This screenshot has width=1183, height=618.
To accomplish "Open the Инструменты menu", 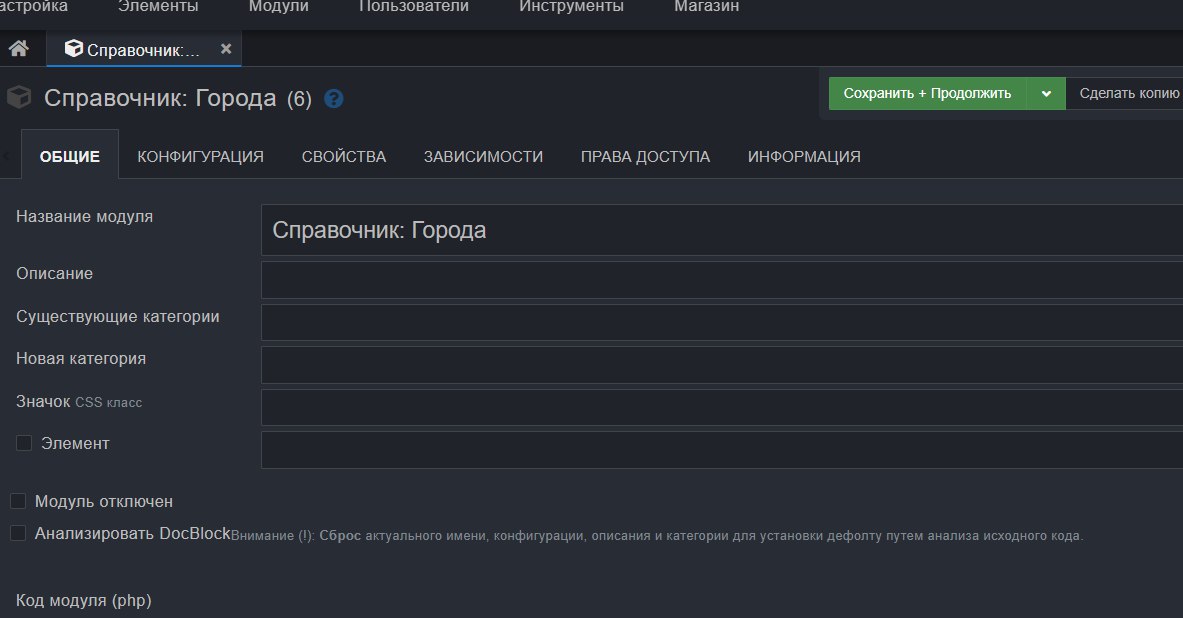I will [x=571, y=7].
